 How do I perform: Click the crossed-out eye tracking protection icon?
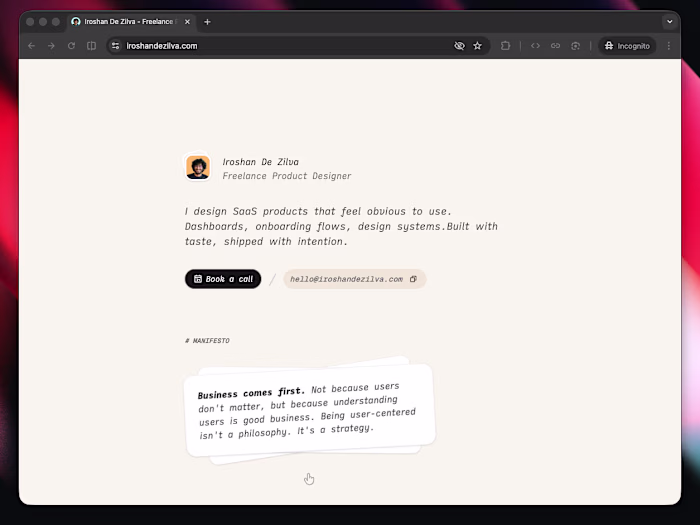pos(459,46)
